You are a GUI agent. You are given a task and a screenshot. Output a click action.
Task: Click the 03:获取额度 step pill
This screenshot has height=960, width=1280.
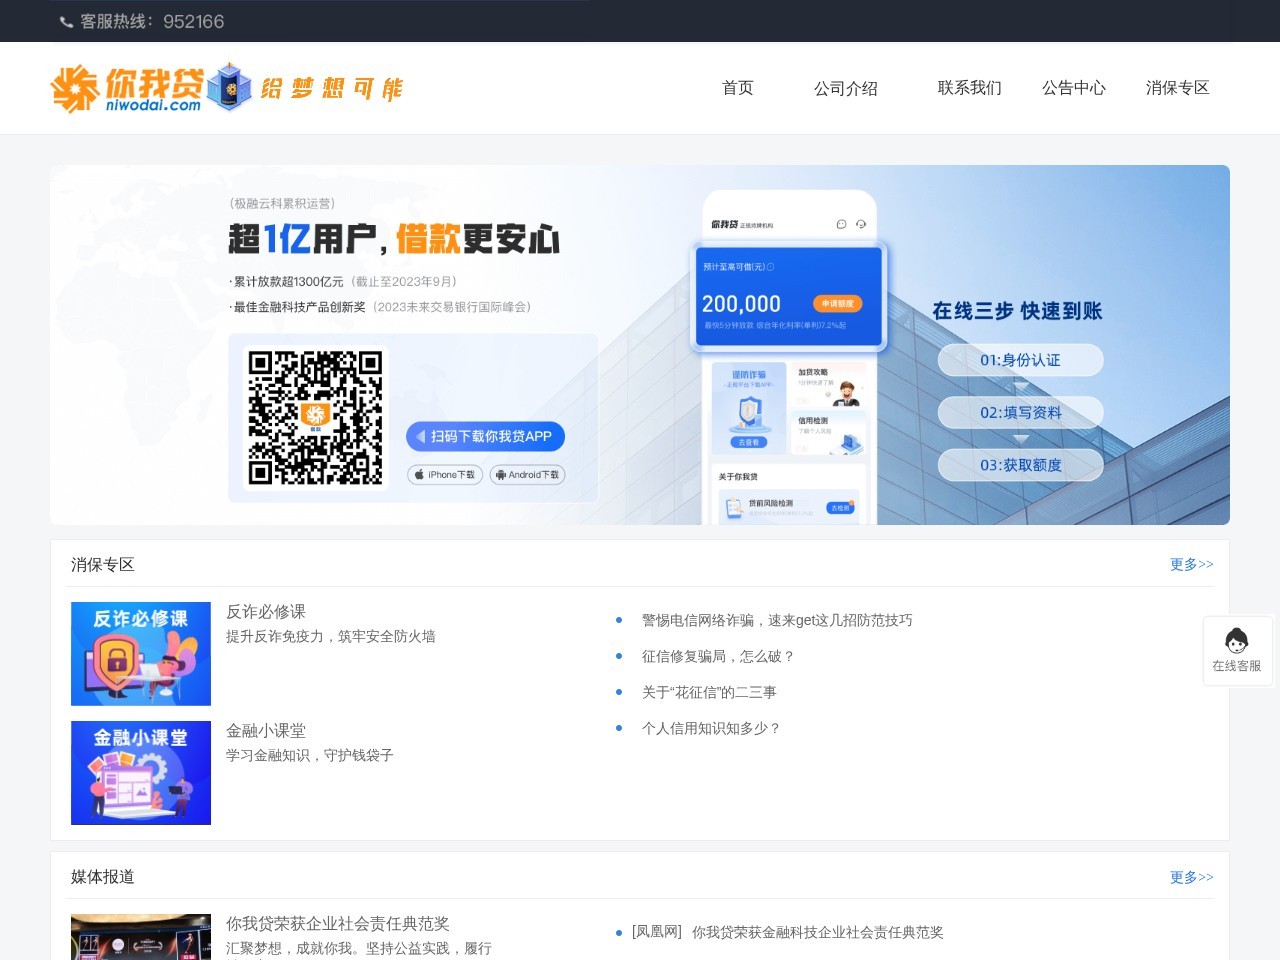1020,465
